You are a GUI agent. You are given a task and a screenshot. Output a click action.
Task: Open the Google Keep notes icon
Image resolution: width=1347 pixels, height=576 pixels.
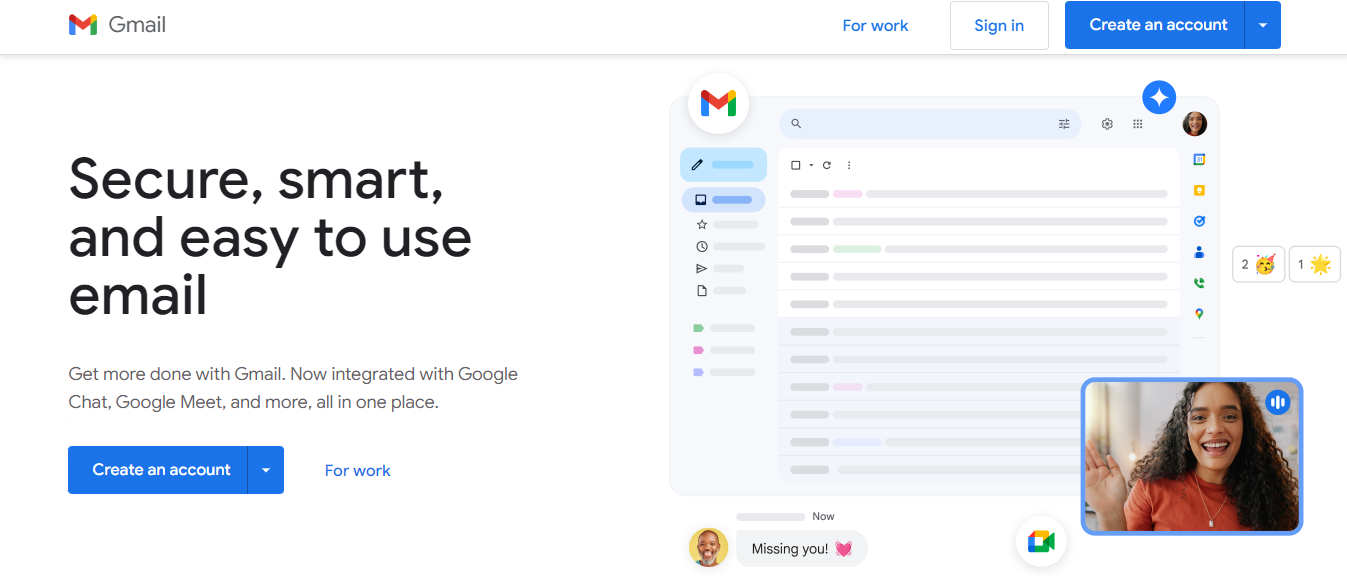coord(1199,189)
